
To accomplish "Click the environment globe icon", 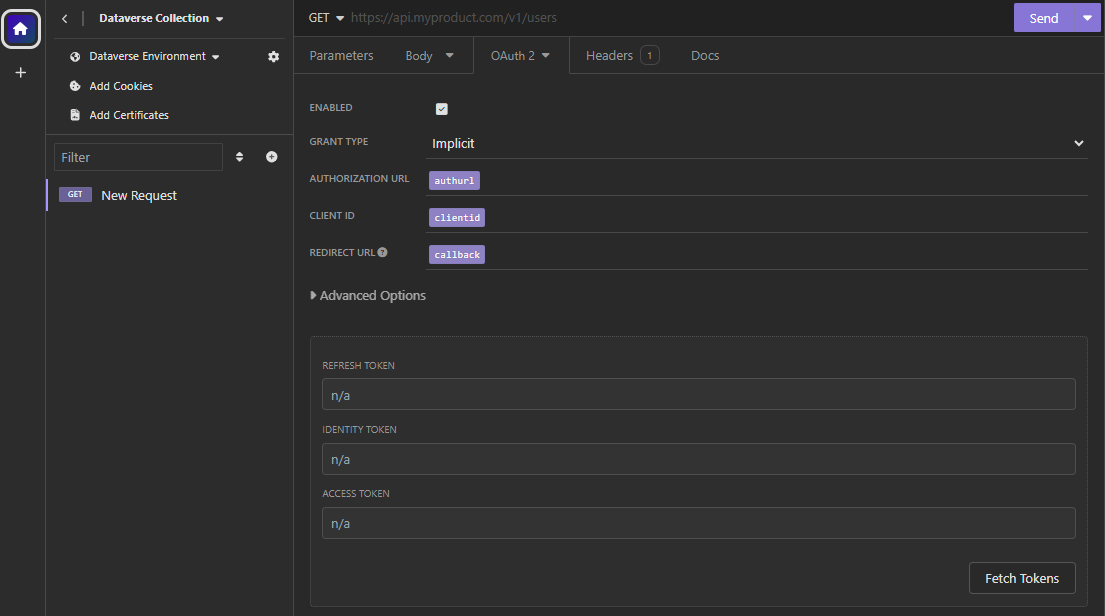I will (73, 56).
